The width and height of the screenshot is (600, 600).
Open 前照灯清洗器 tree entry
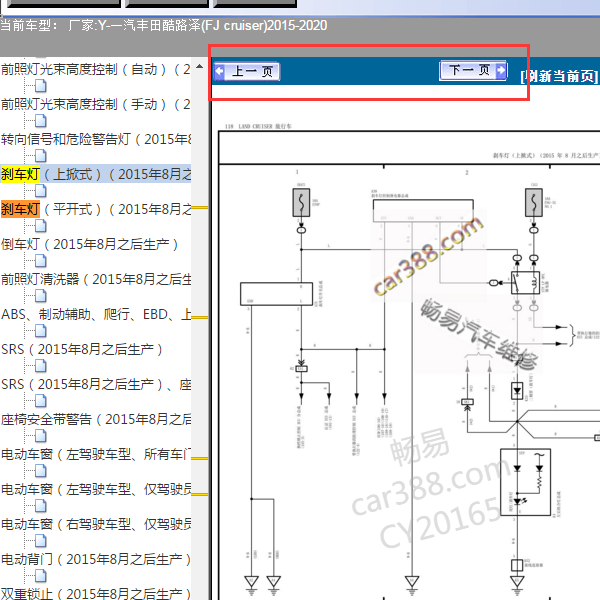96,279
